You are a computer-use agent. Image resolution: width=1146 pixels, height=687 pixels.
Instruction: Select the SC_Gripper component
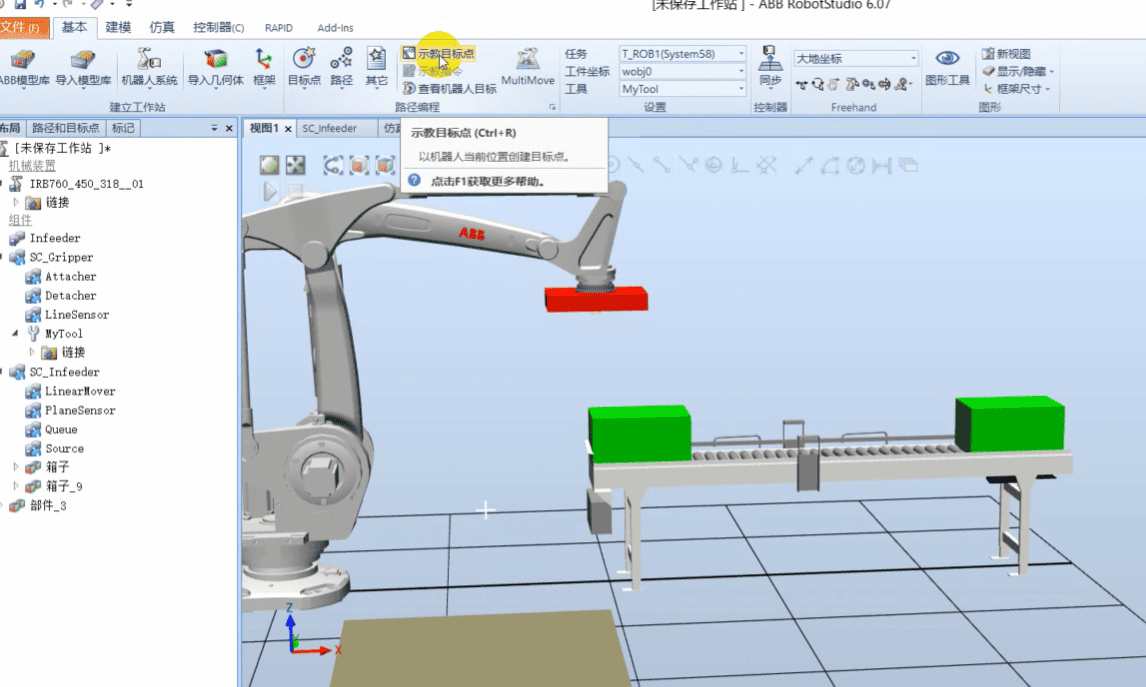tap(51, 257)
